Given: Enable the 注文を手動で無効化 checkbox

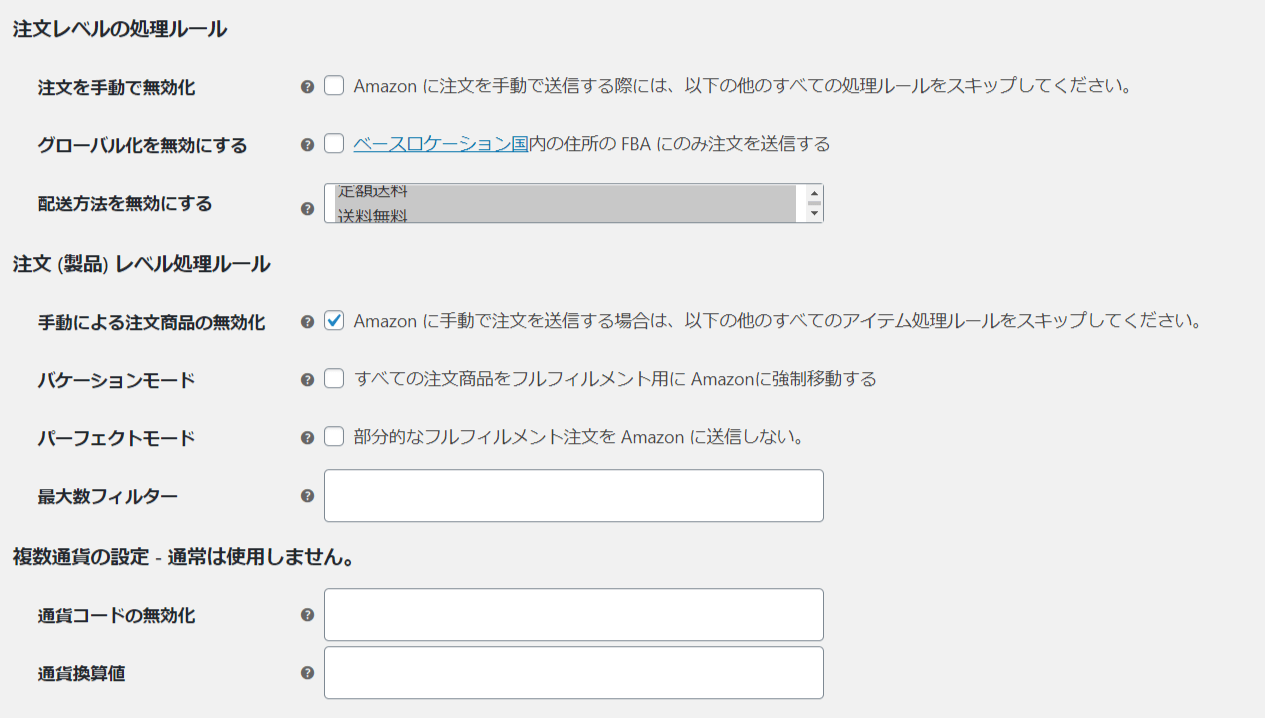Looking at the screenshot, I should 334,86.
